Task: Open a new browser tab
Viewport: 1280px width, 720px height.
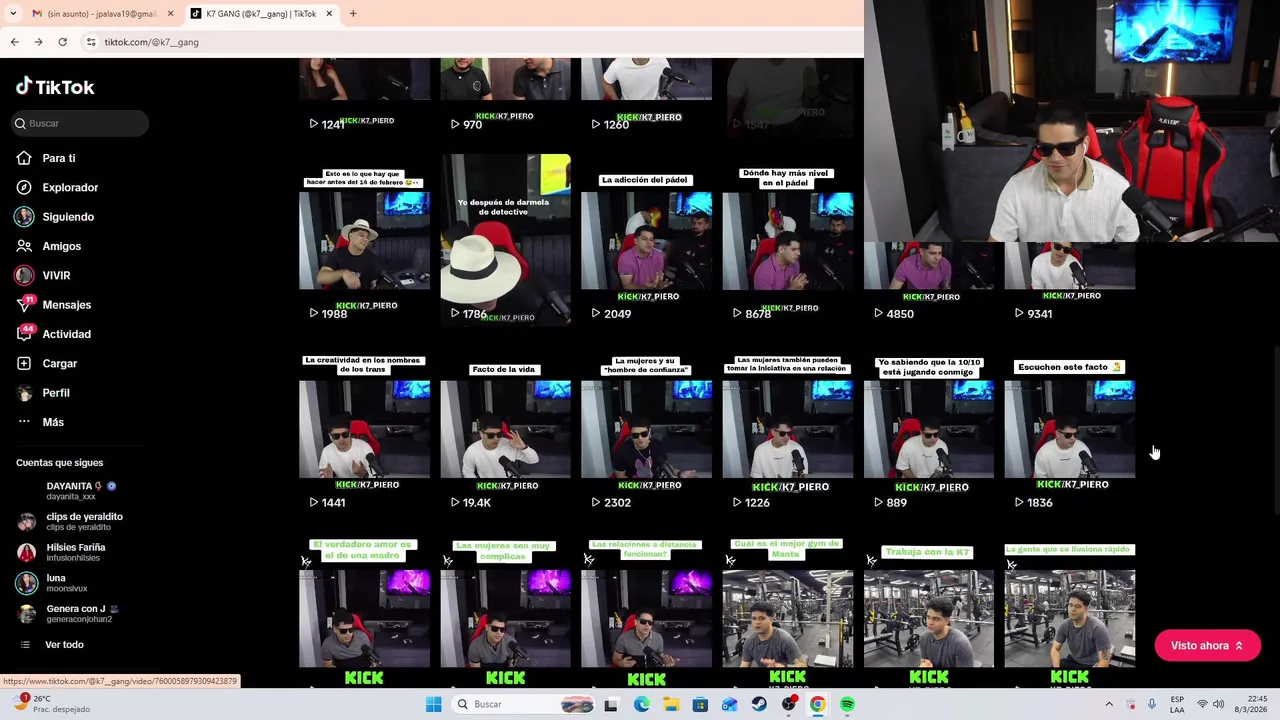Action: click(x=353, y=14)
